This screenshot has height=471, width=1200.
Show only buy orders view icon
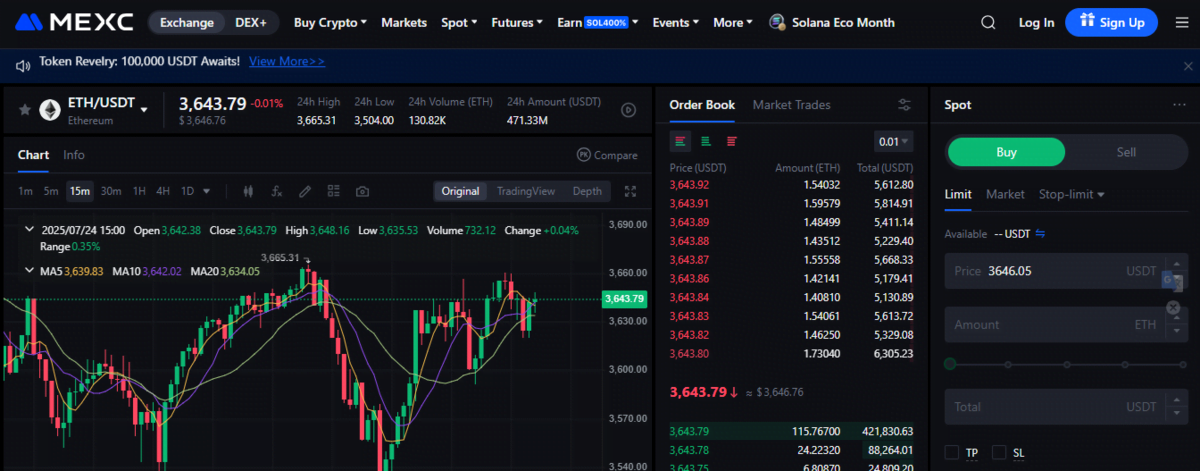(706, 141)
